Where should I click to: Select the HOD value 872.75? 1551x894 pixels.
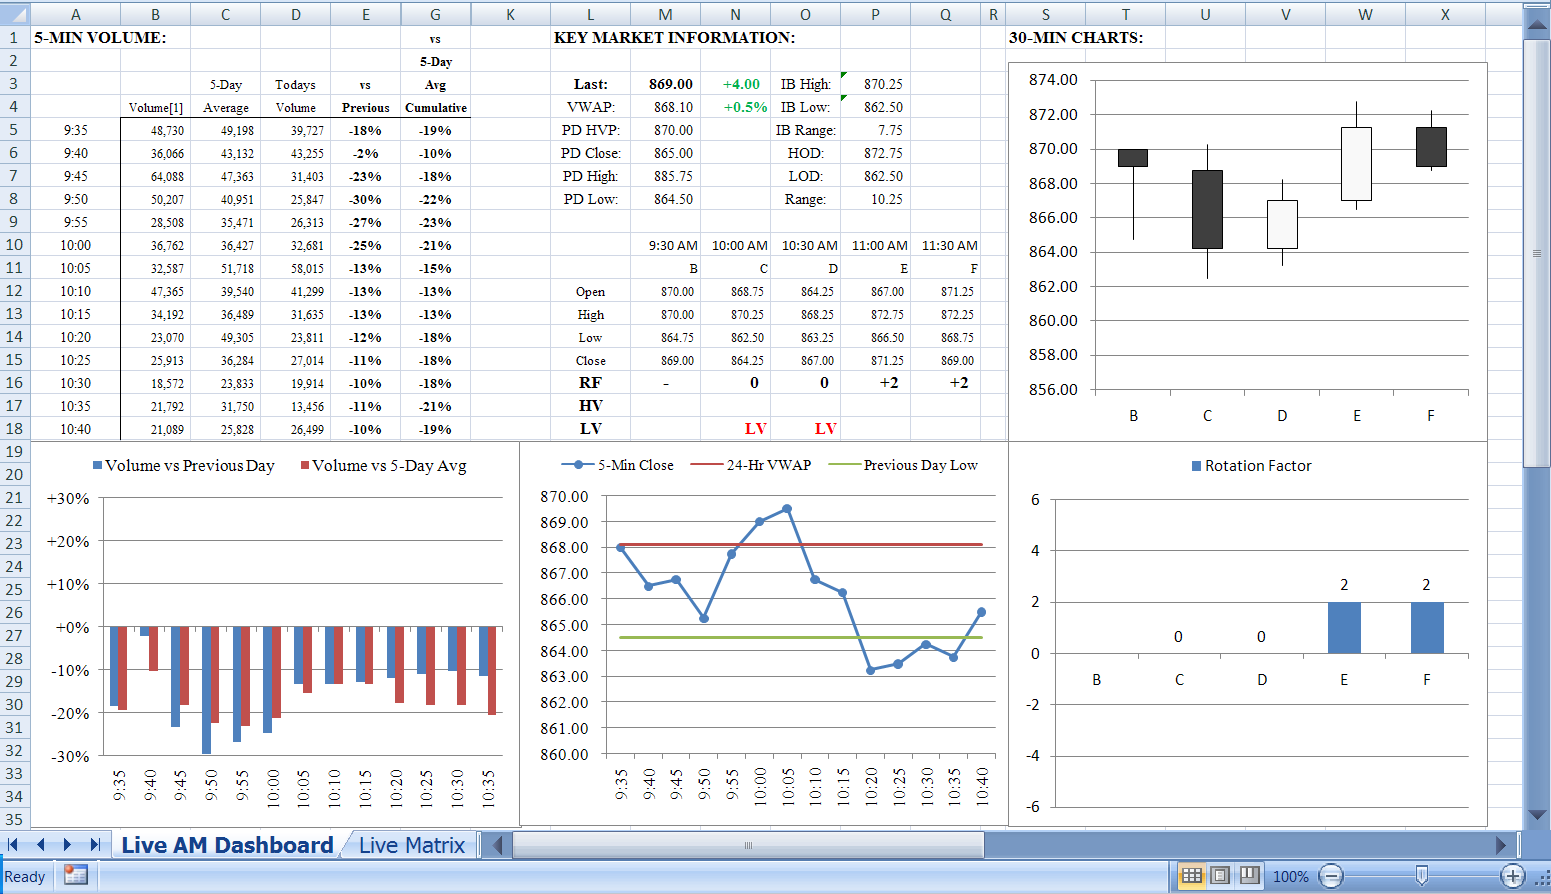[875, 153]
